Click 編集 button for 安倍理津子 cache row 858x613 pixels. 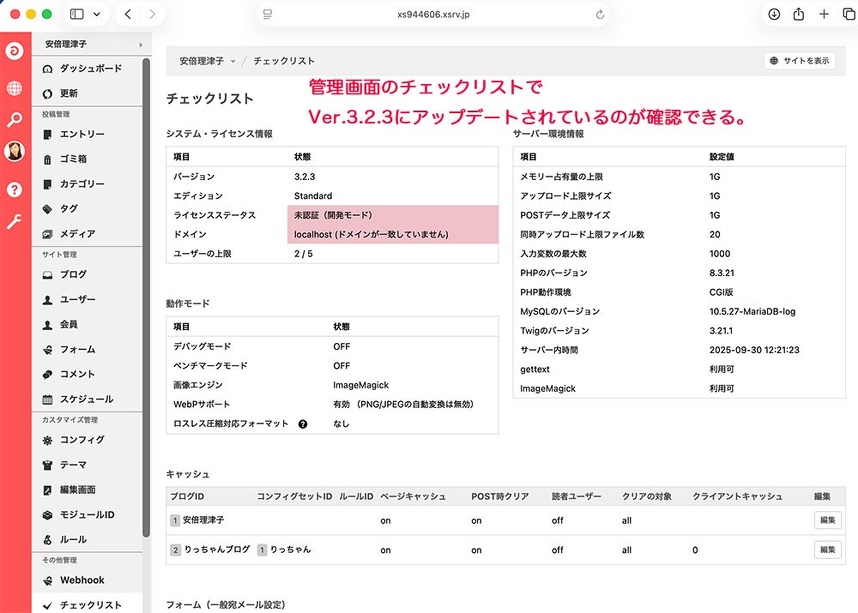click(827, 520)
